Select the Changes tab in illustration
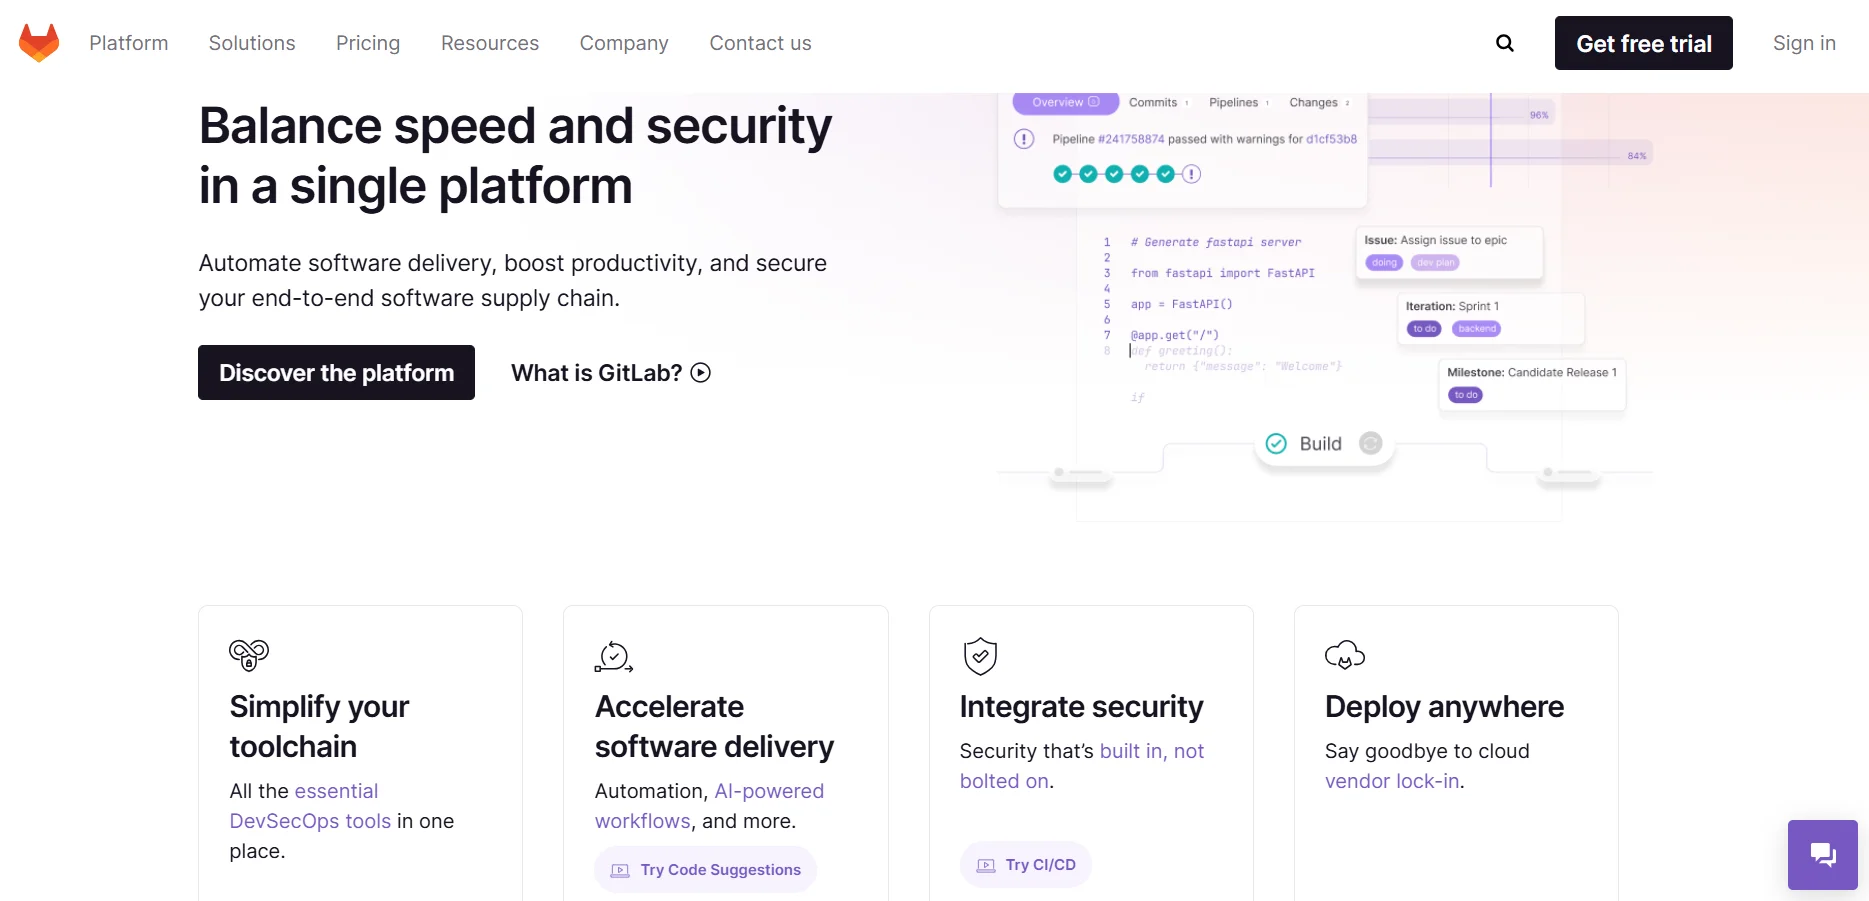 (x=1319, y=102)
